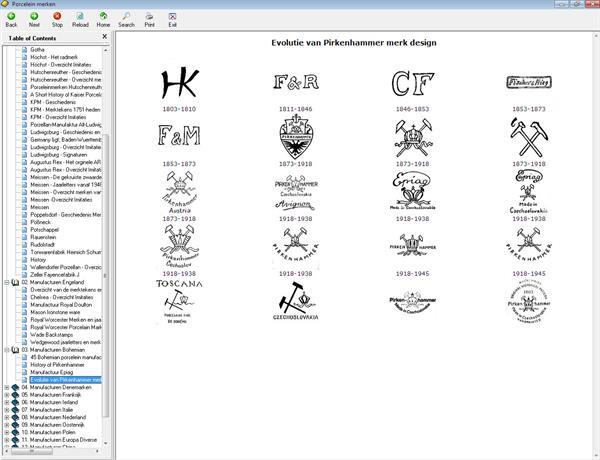The width and height of the screenshot is (600, 460).
Task: Click book icon of 07. Manufacturen Italie
Action: click(15, 410)
